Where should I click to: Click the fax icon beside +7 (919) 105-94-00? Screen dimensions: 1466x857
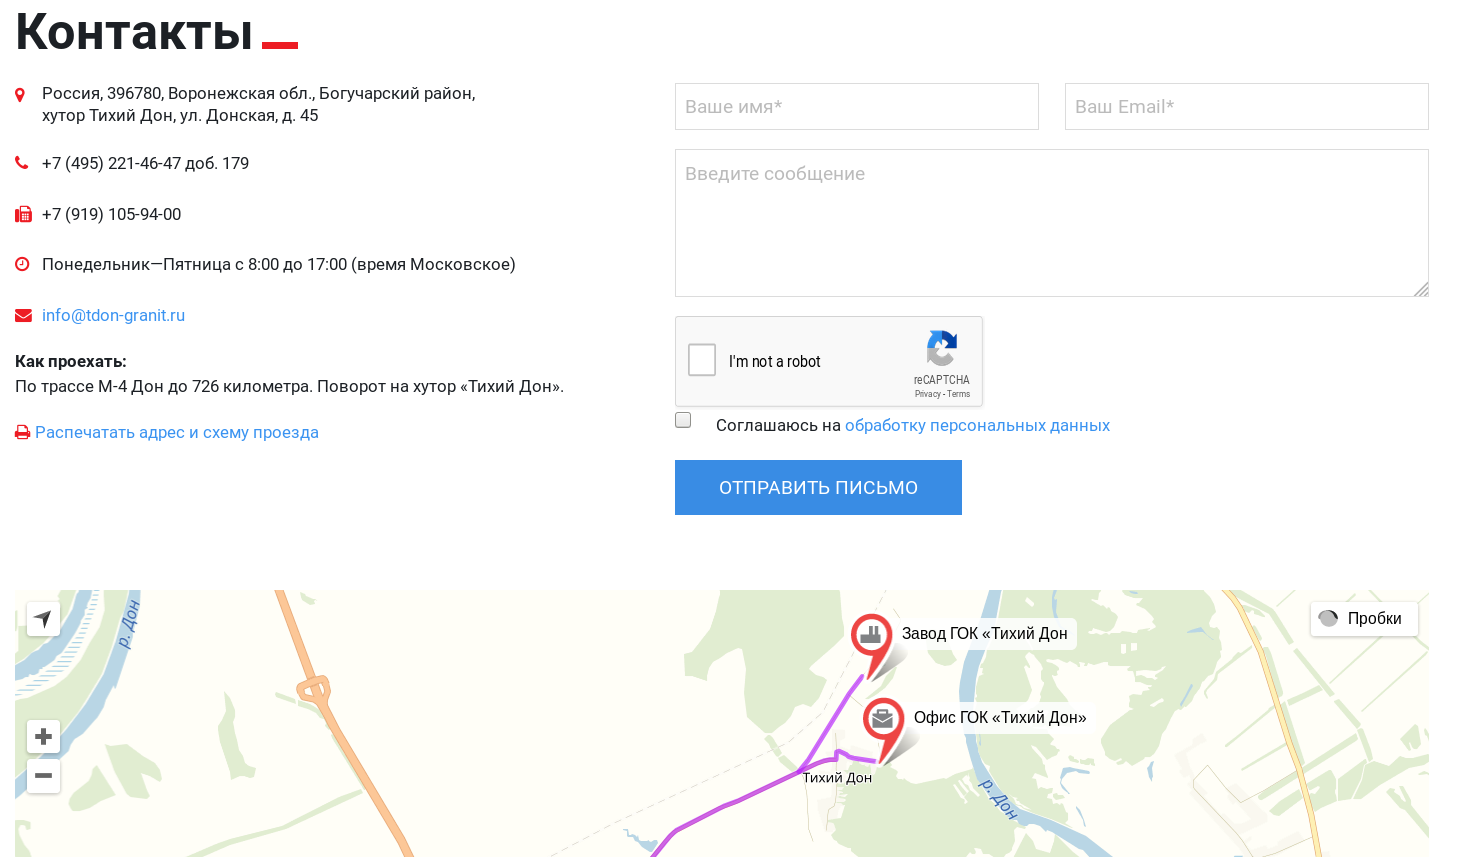(21, 213)
